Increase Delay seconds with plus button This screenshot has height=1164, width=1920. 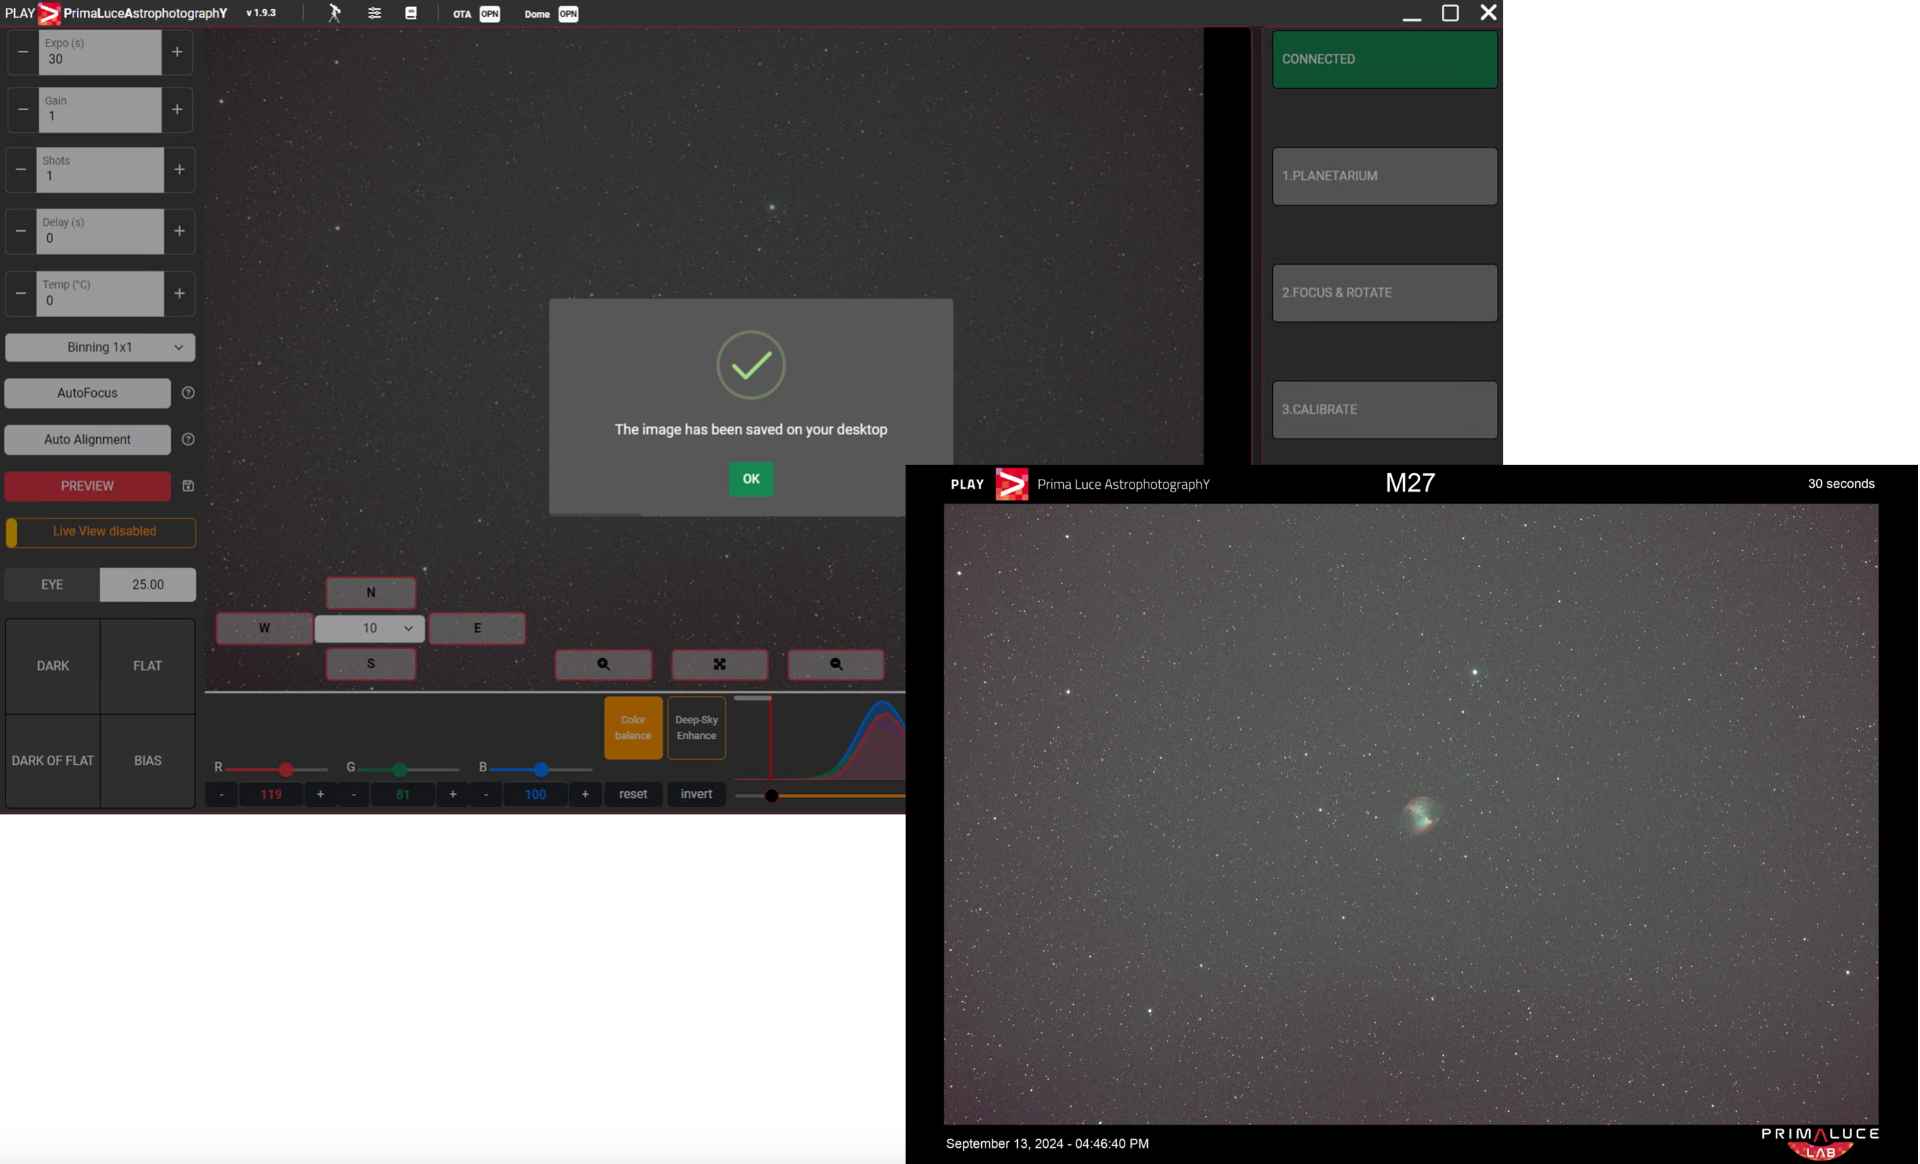(179, 231)
